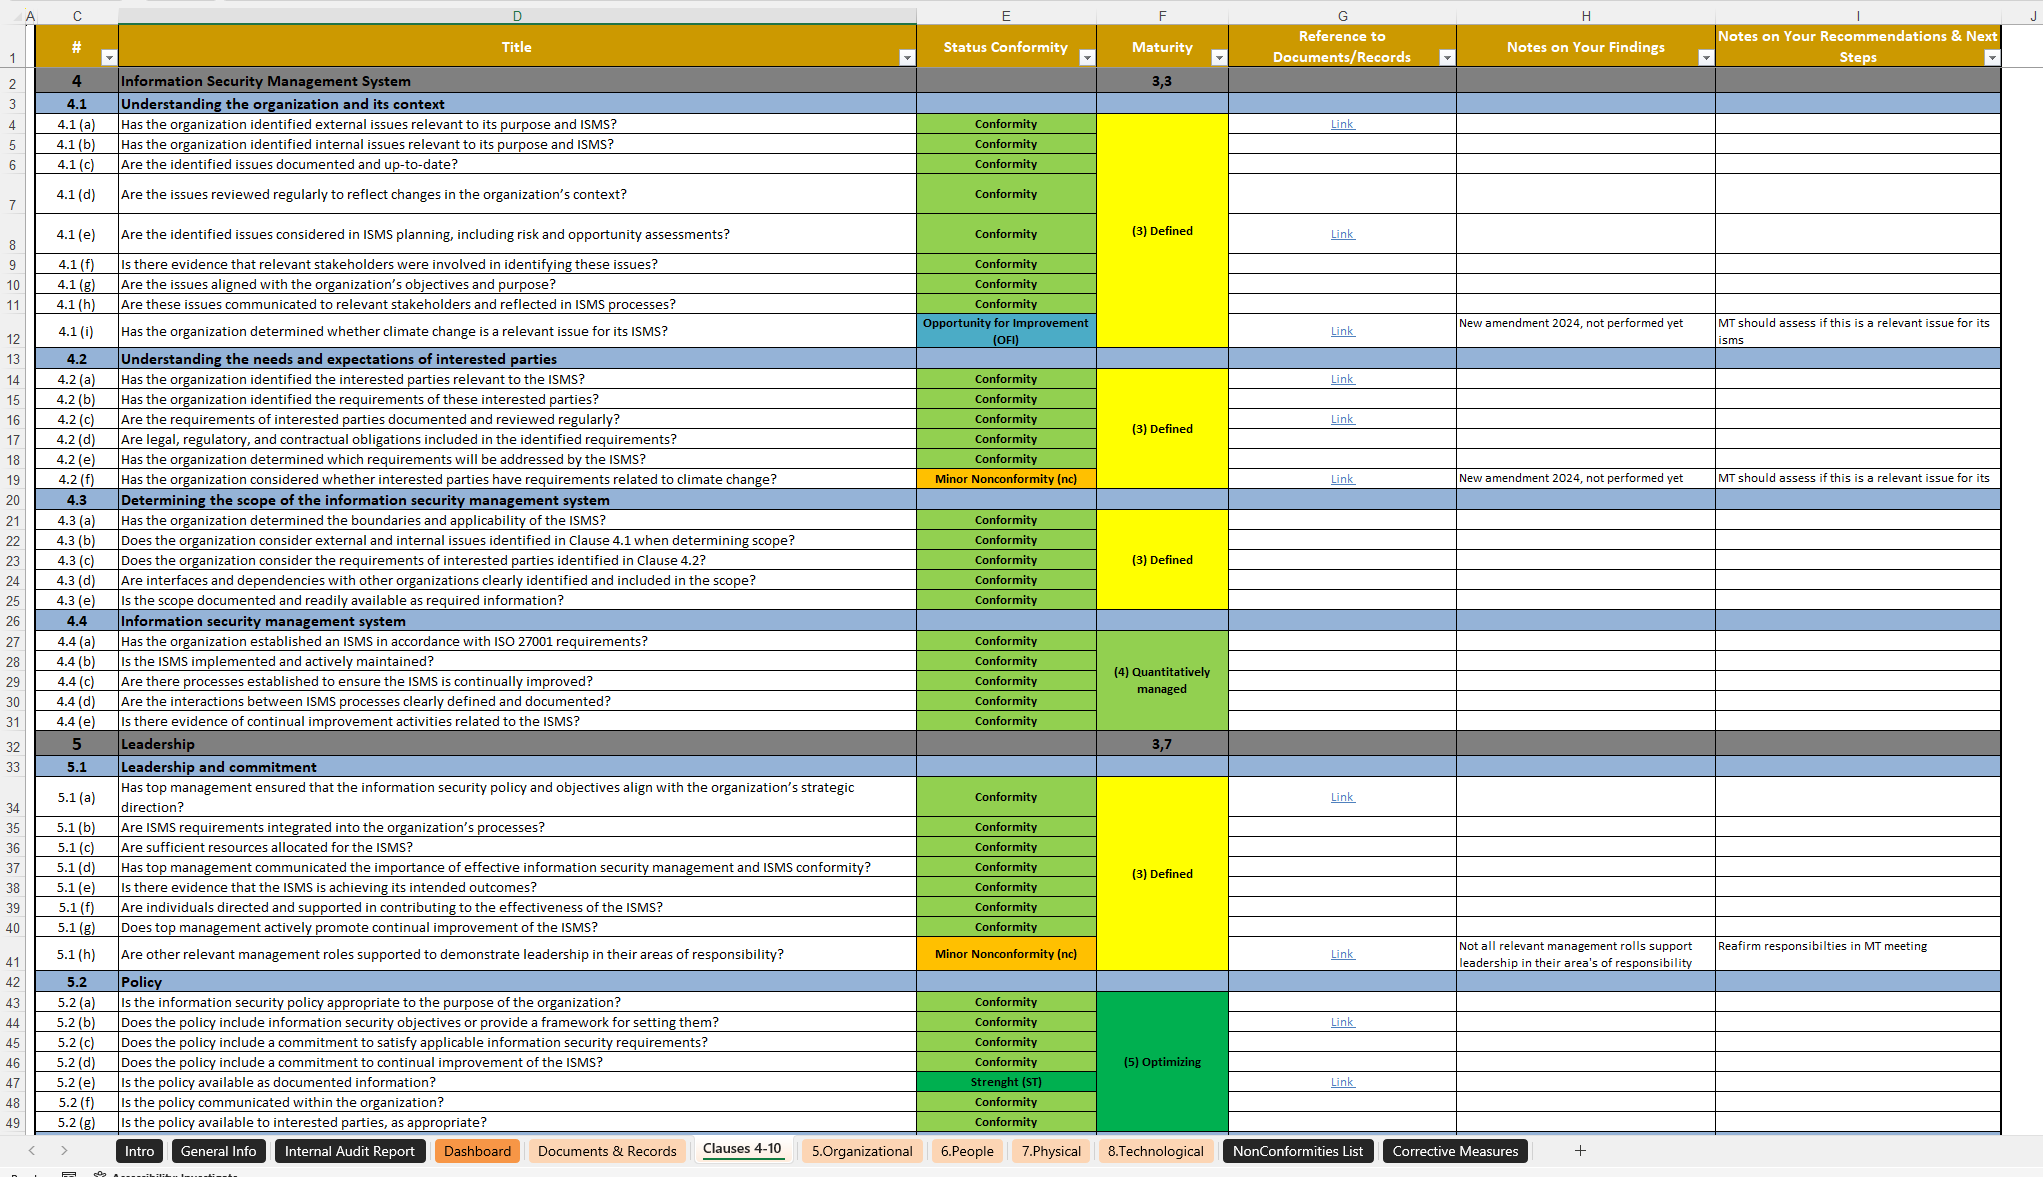Click the next sheet navigation arrow
The width and height of the screenshot is (2043, 1177).
[65, 1151]
